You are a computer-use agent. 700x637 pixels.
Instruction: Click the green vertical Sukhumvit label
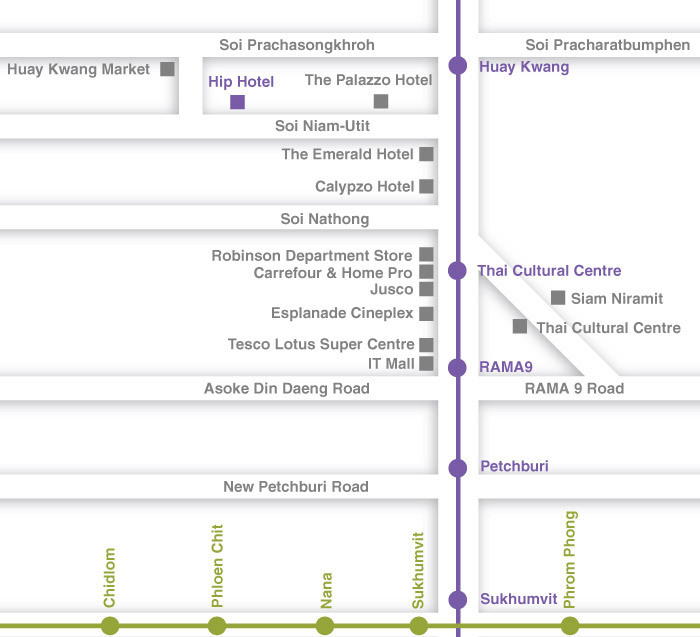418,570
